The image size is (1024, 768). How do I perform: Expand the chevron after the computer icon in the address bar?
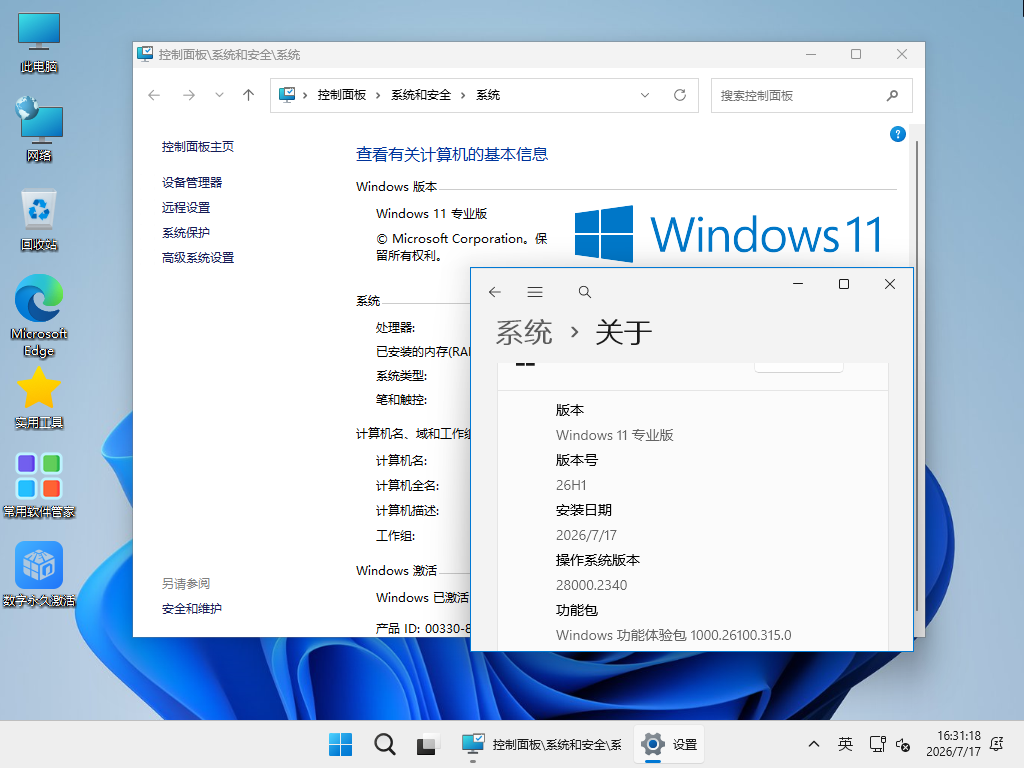tap(304, 95)
